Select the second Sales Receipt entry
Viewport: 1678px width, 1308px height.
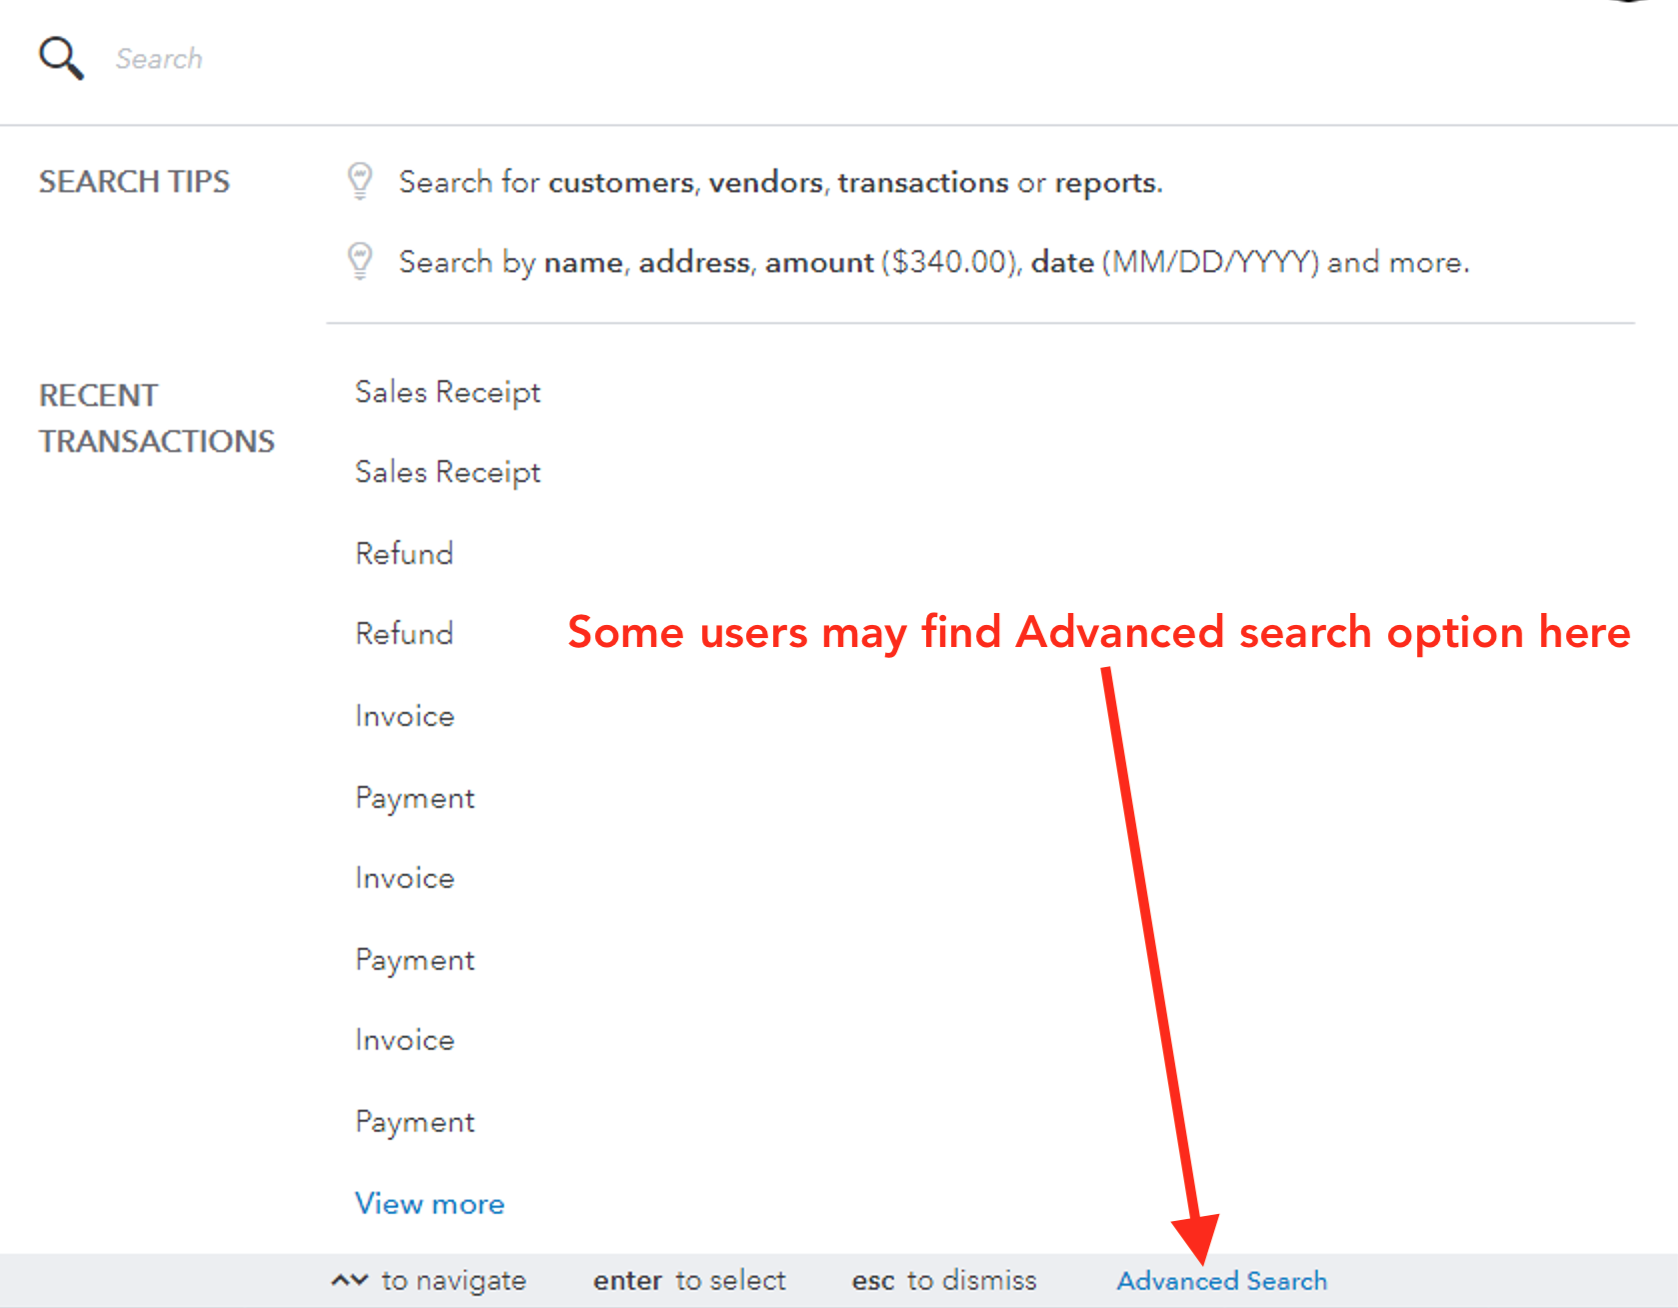click(x=447, y=472)
